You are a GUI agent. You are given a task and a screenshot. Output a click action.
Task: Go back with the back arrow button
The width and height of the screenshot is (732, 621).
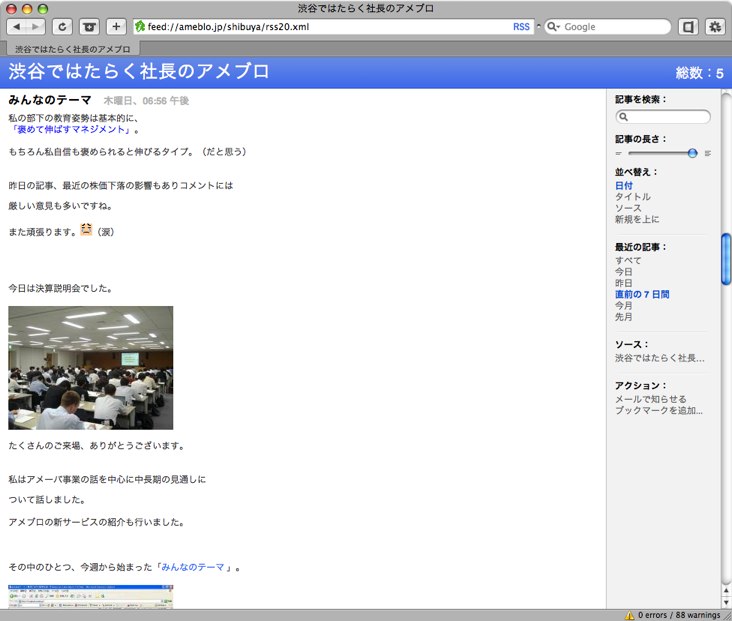coord(17,27)
